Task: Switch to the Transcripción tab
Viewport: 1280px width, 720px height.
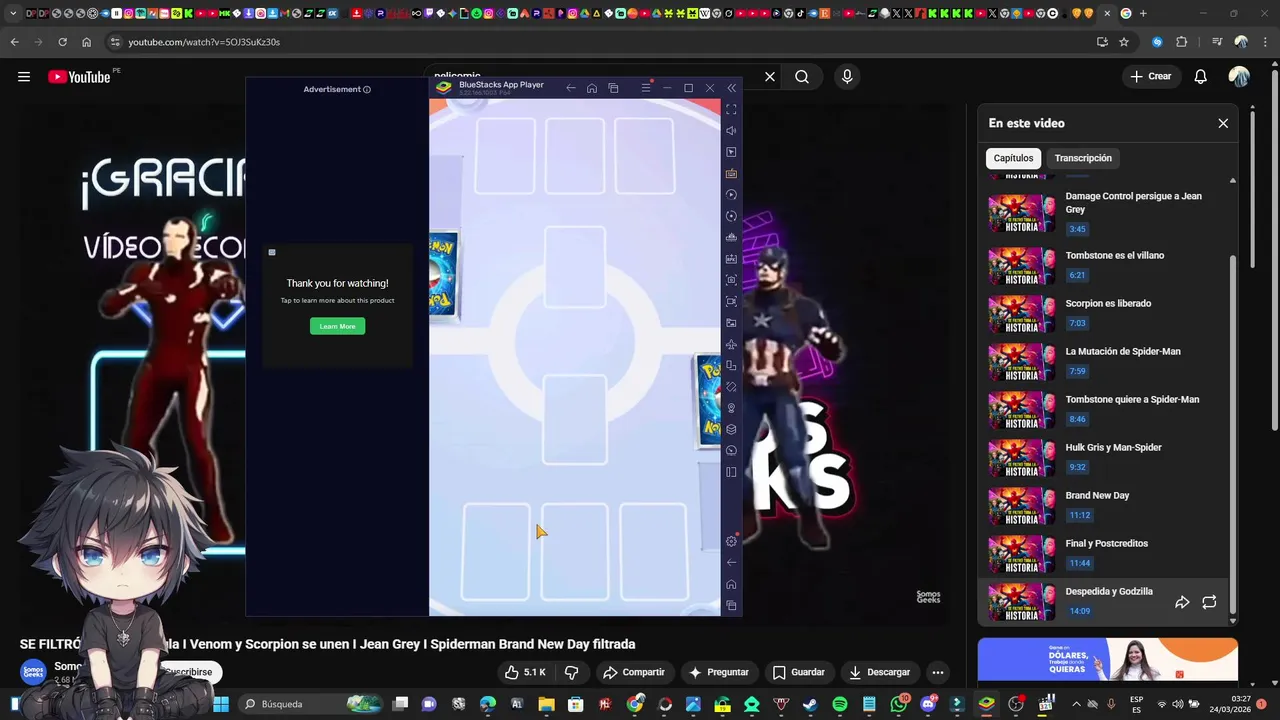Action: (1083, 158)
